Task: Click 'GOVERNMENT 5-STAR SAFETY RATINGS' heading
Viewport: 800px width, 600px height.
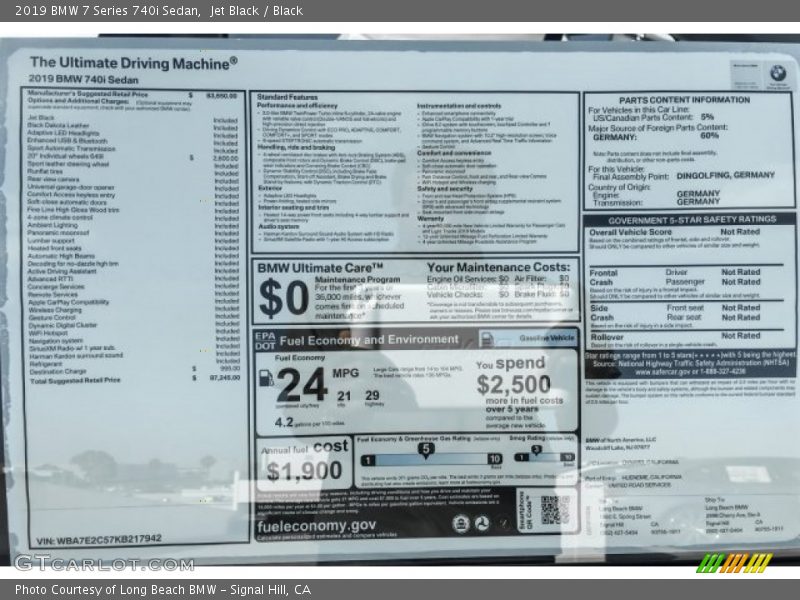Action: click(x=692, y=220)
